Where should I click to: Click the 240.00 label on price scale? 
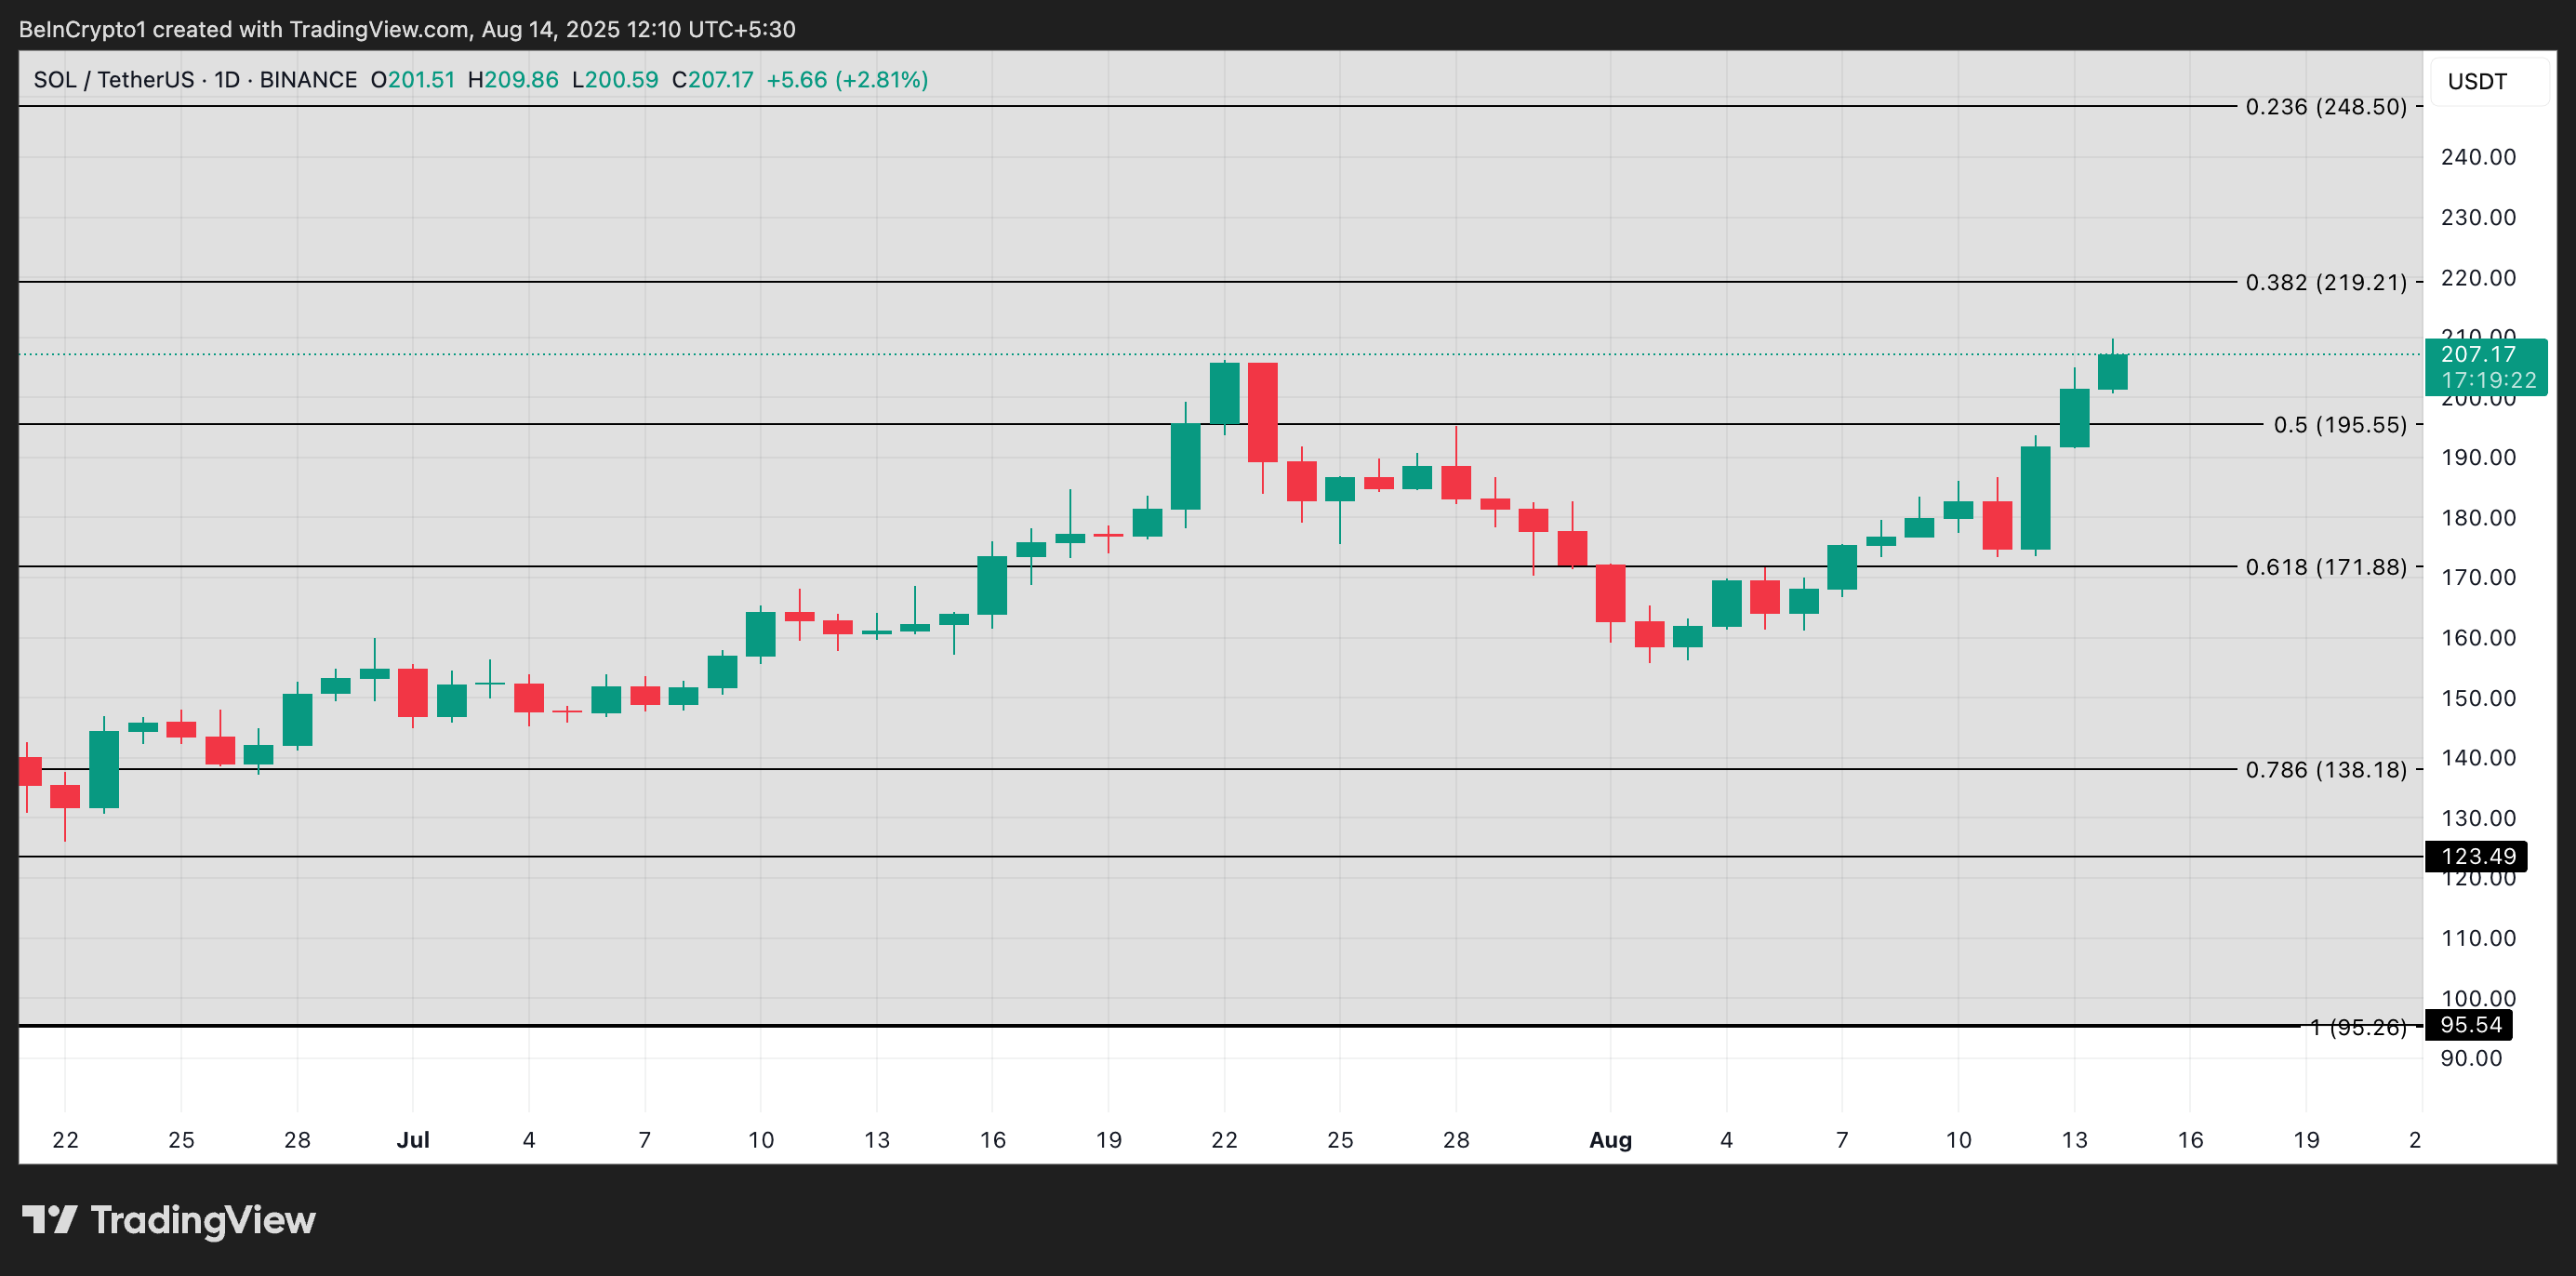point(2477,157)
